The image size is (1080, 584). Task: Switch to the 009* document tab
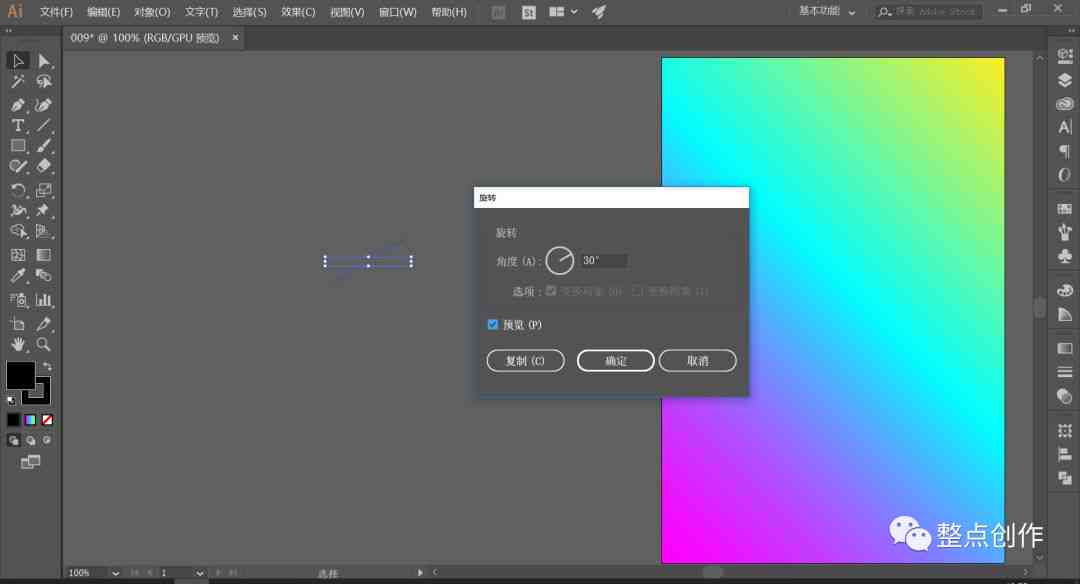click(x=145, y=38)
